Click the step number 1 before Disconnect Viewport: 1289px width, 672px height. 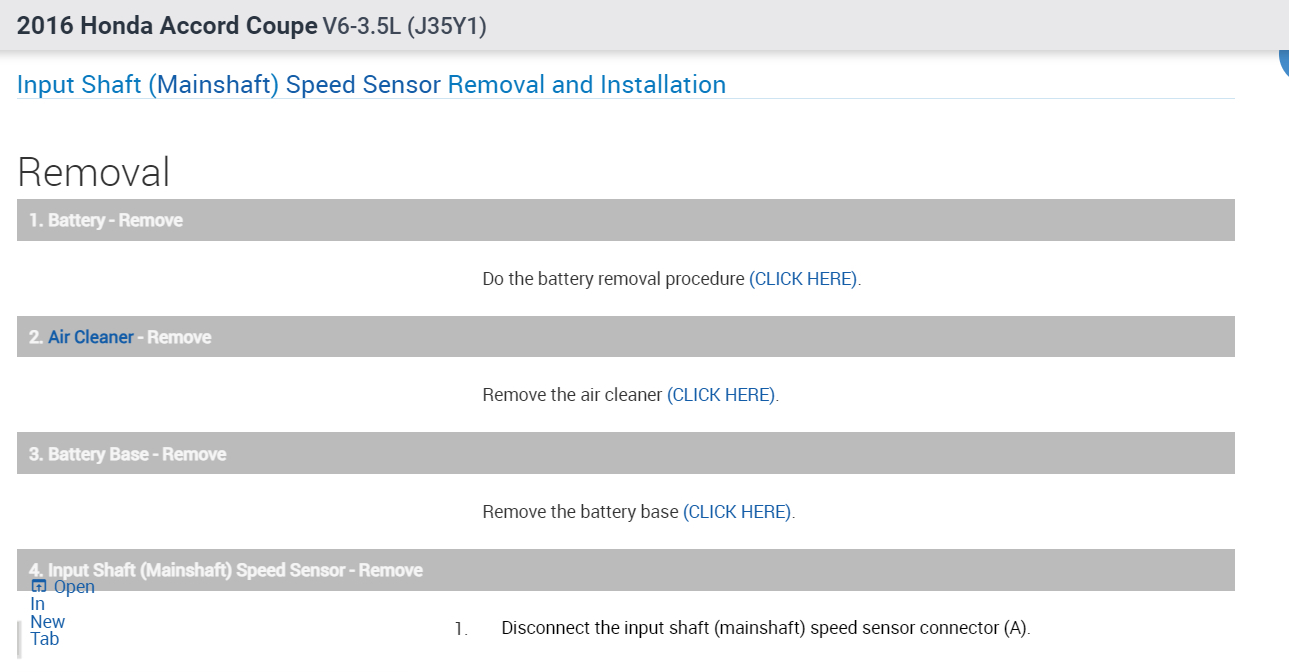point(460,629)
